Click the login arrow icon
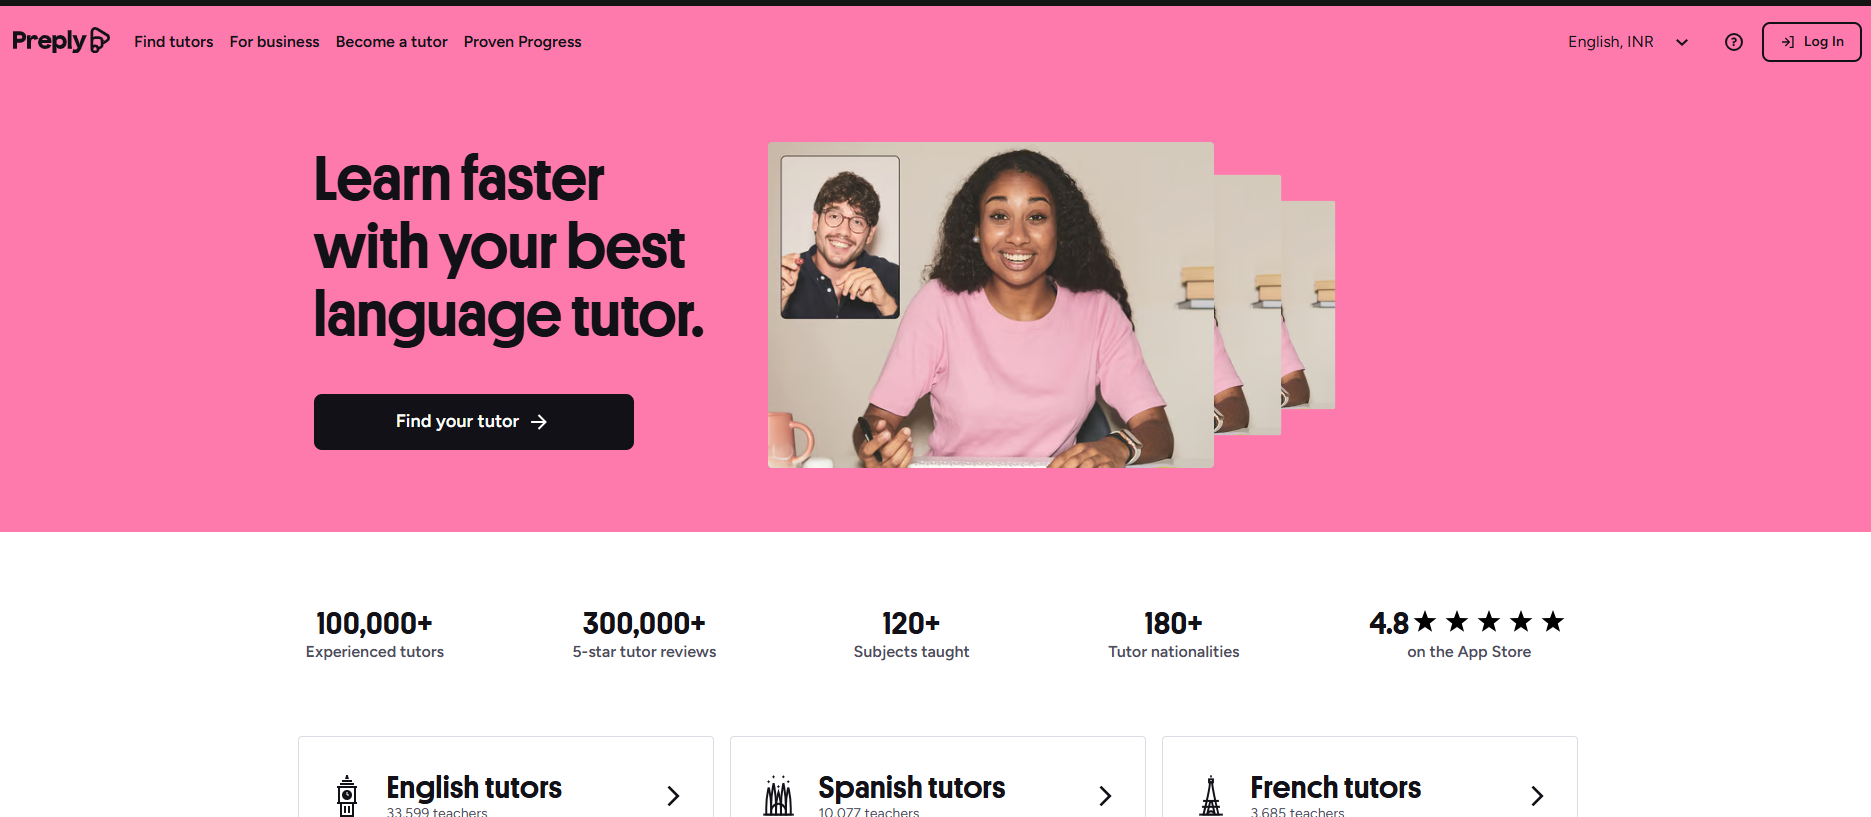The width and height of the screenshot is (1871, 817). [1788, 42]
